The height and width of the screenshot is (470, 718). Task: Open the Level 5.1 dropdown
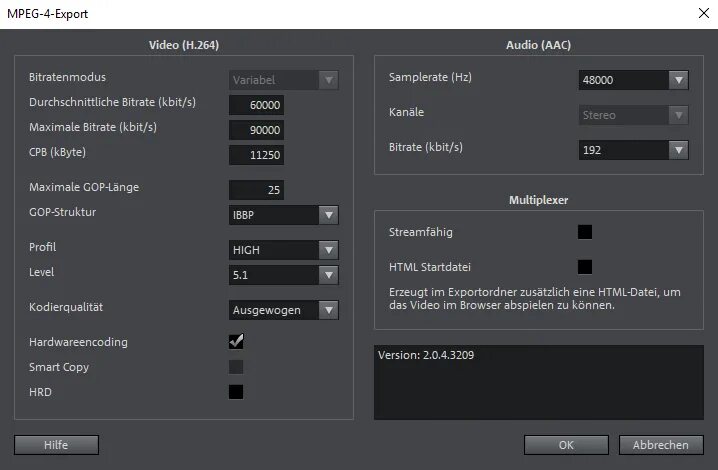click(283, 275)
